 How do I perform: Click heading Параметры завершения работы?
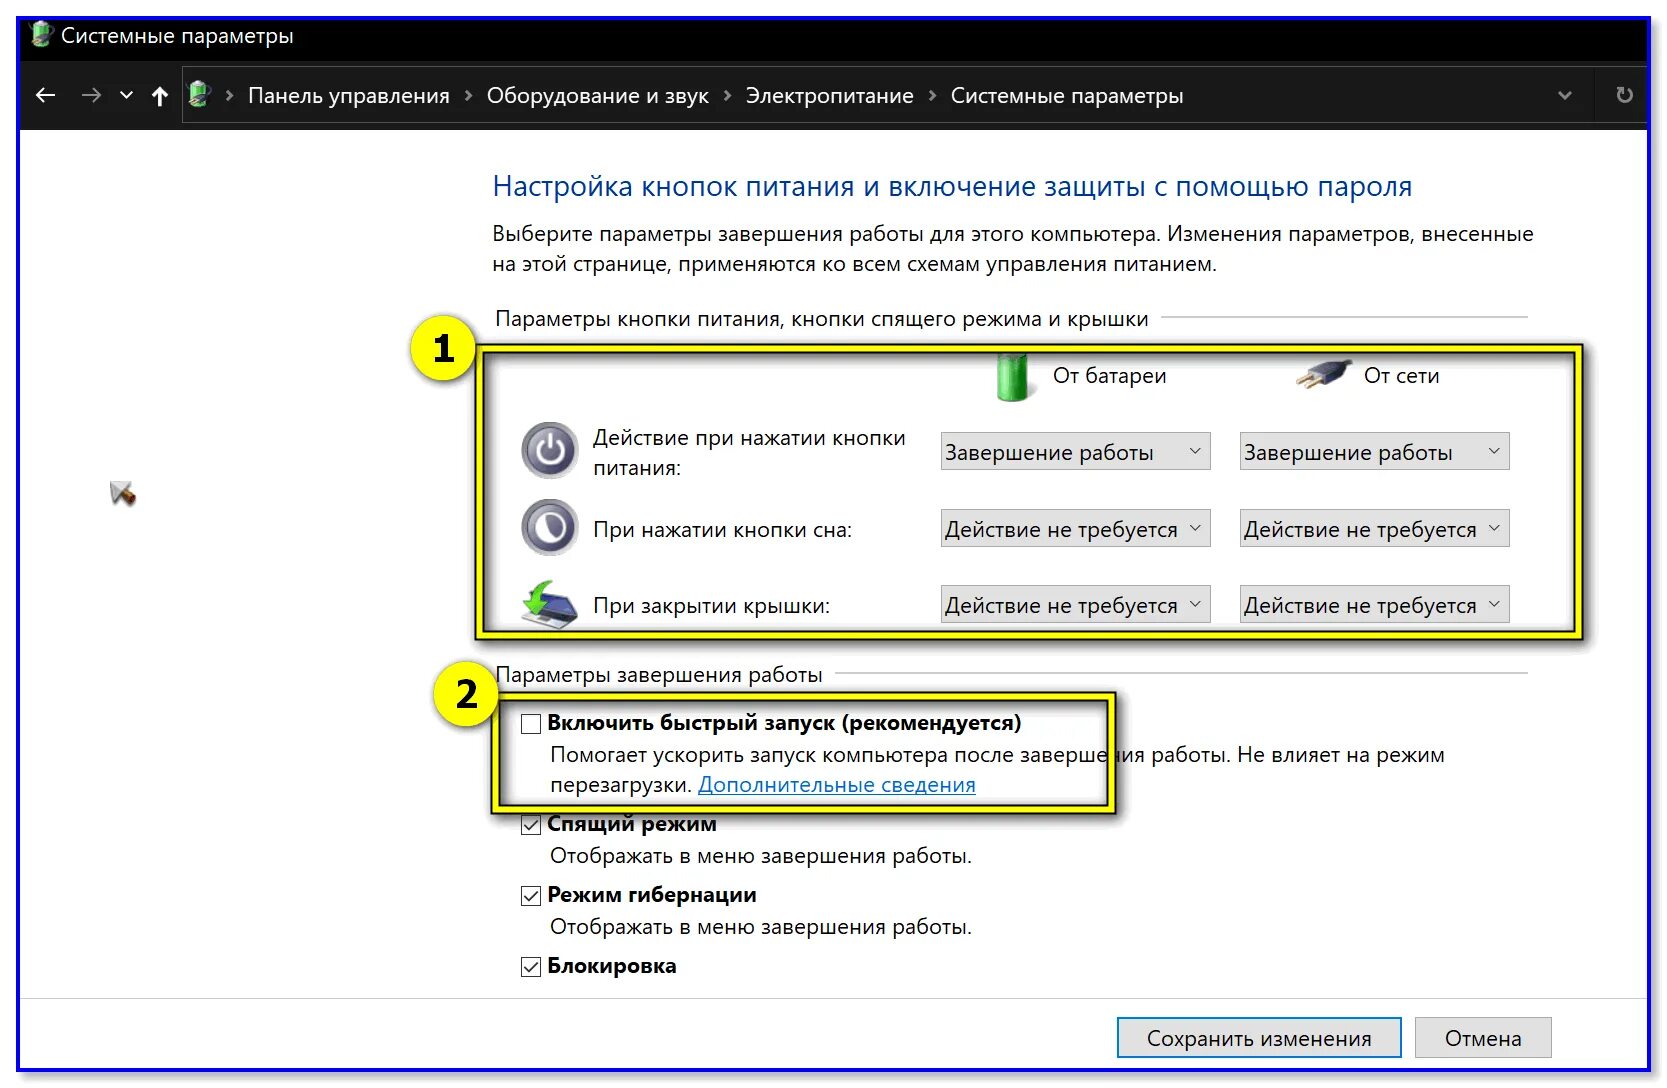(659, 675)
